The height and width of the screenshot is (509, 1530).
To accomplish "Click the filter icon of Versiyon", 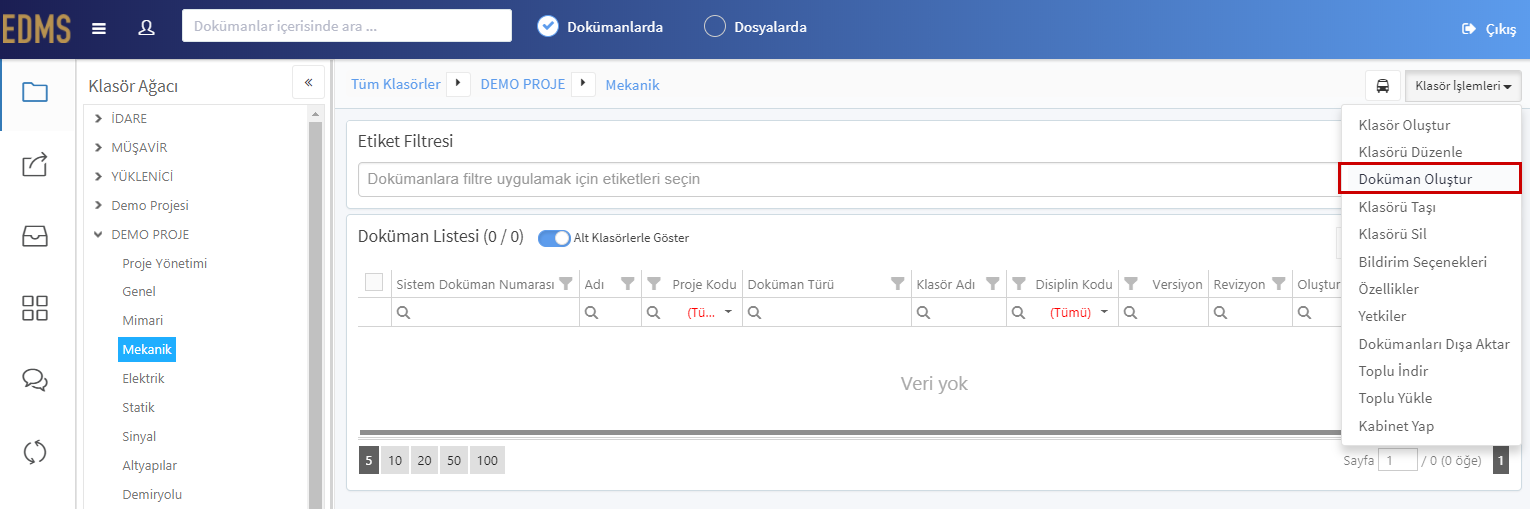I will [x=1131, y=284].
